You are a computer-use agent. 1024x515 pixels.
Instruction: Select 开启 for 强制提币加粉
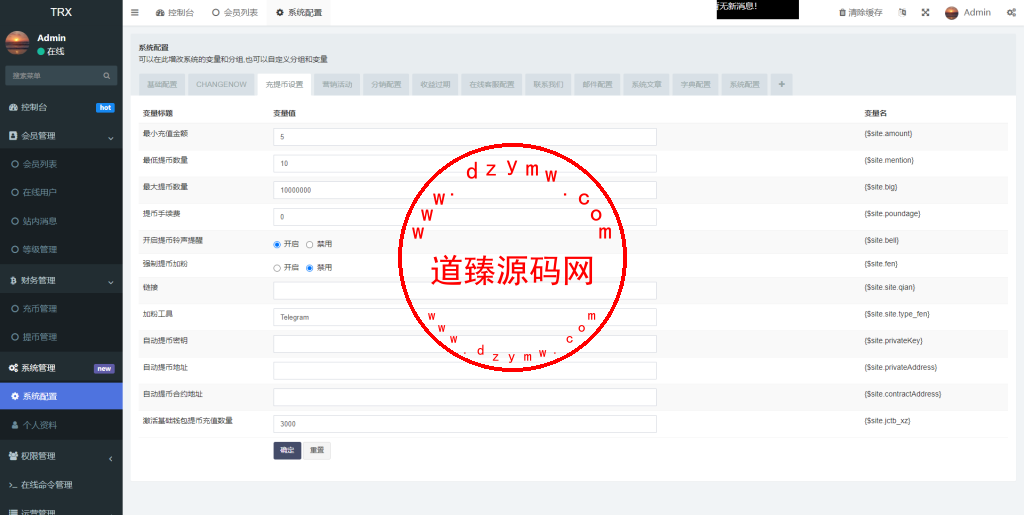pyautogui.click(x=277, y=268)
